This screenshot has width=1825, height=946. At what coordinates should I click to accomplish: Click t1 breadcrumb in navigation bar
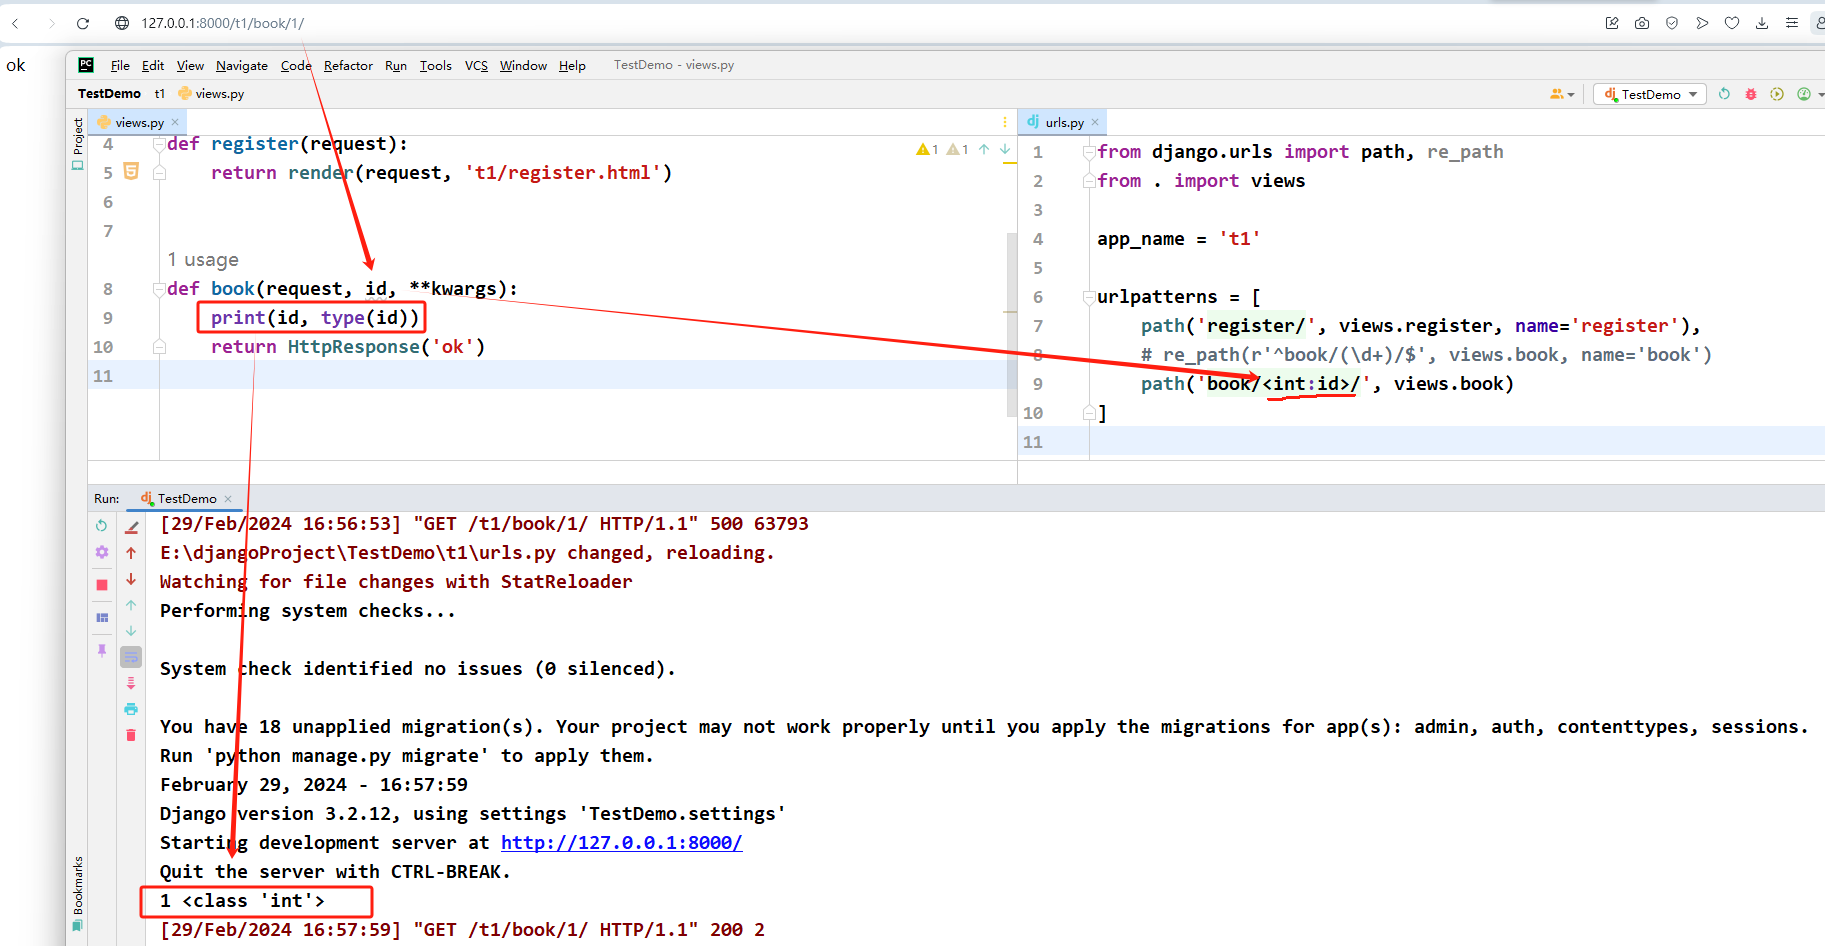tap(159, 93)
